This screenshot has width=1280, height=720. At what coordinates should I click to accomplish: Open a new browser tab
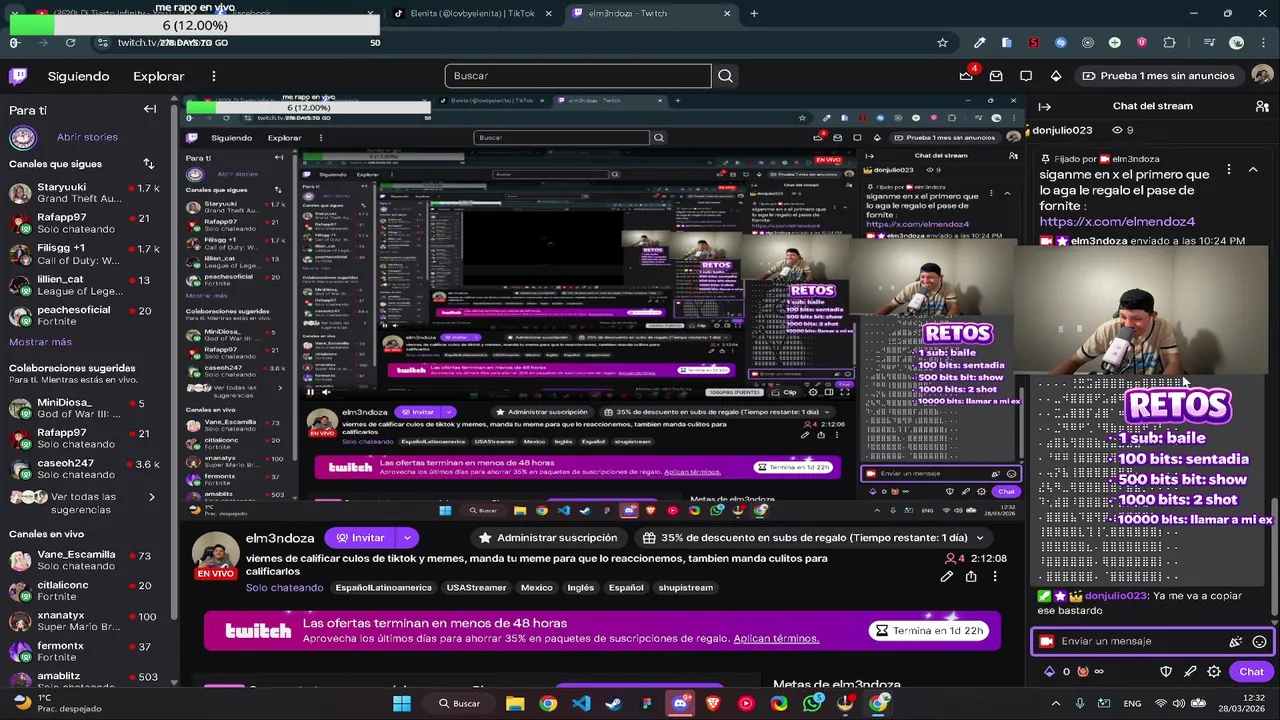point(754,14)
